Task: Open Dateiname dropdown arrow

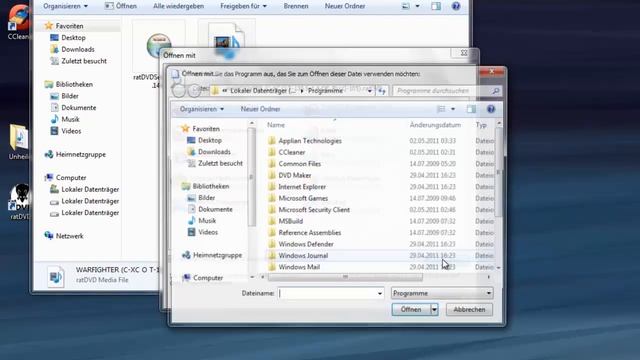Action: pos(380,293)
